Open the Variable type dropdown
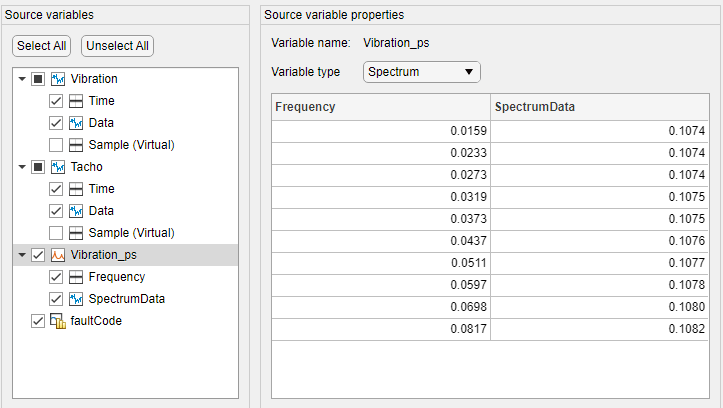The width and height of the screenshot is (723, 408). point(421,72)
